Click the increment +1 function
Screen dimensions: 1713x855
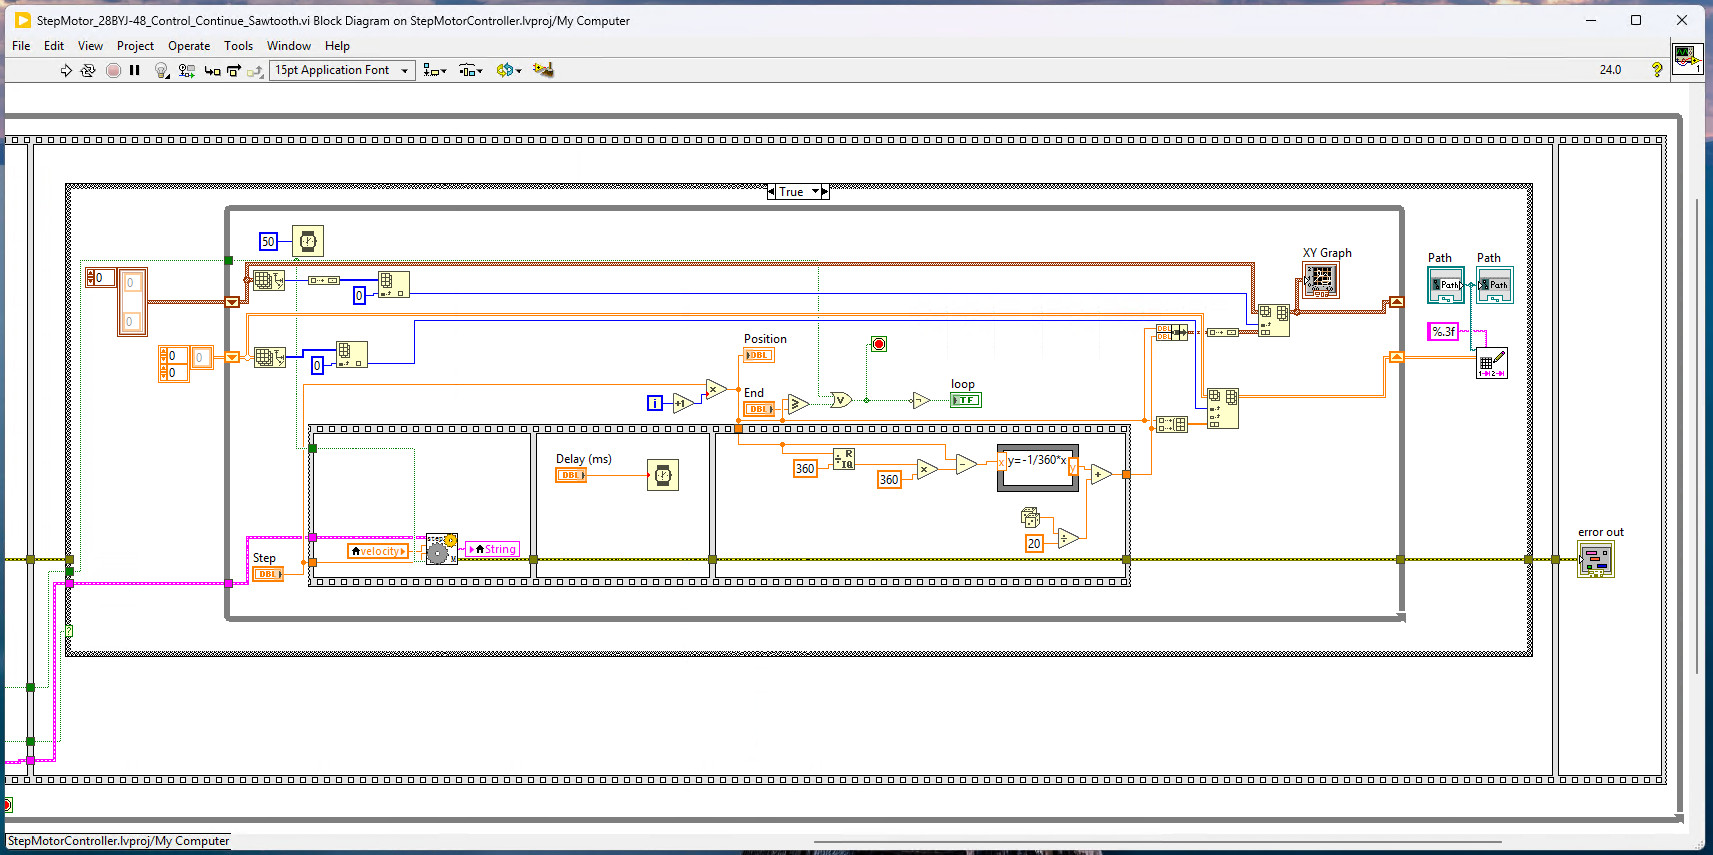click(683, 403)
